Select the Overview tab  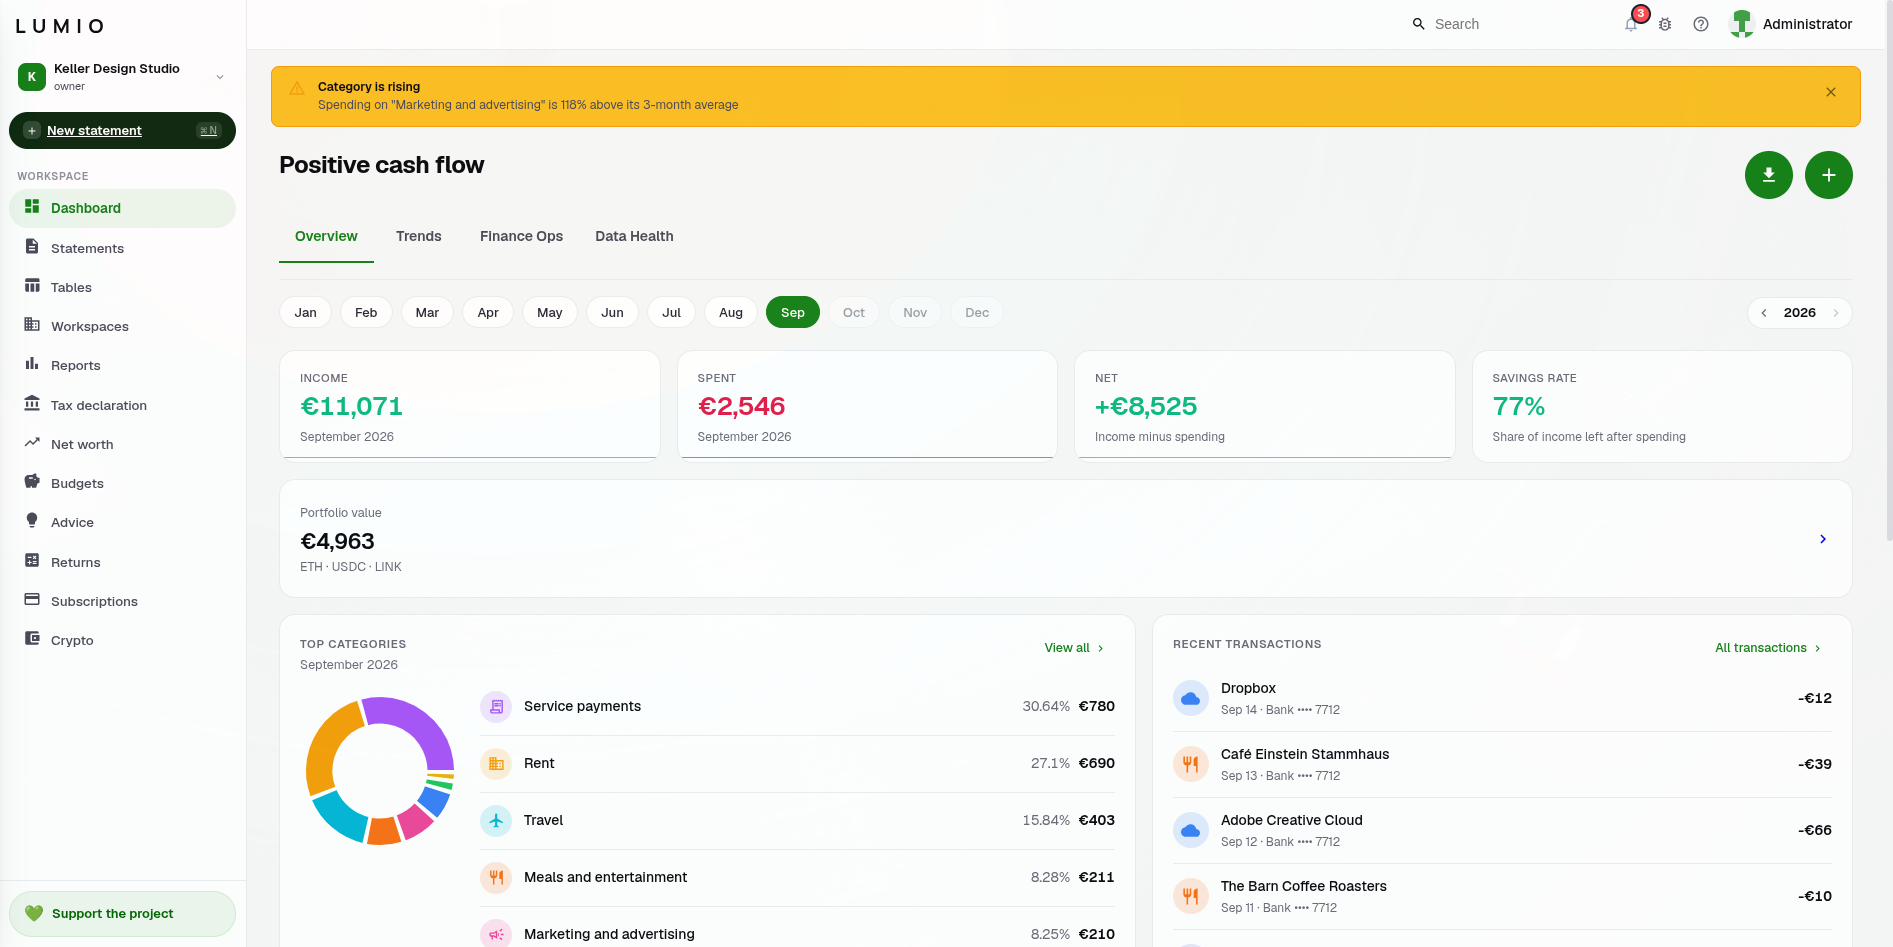(x=326, y=237)
